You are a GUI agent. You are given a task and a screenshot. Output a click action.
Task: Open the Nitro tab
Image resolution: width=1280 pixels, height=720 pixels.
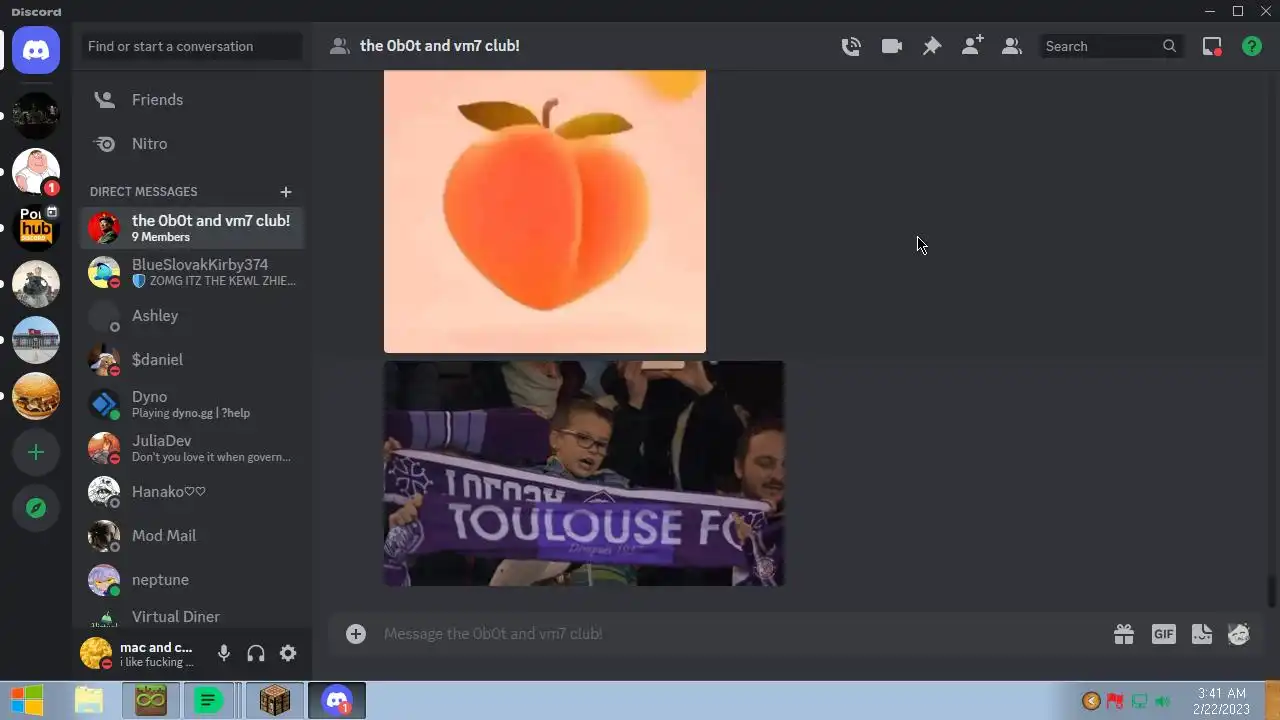pos(192,144)
